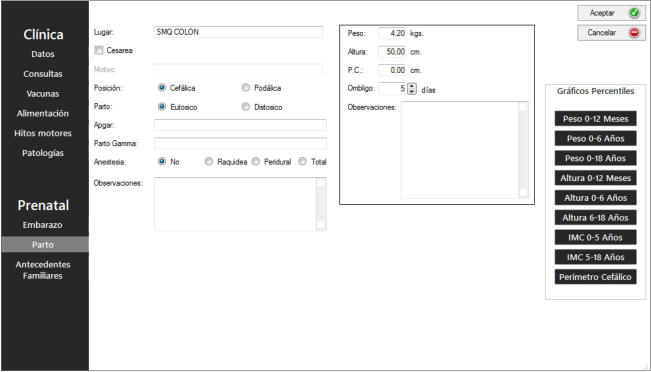Click the Clínica heading in sidebar
Viewport: 651px width, 372px height.
[x=43, y=34]
